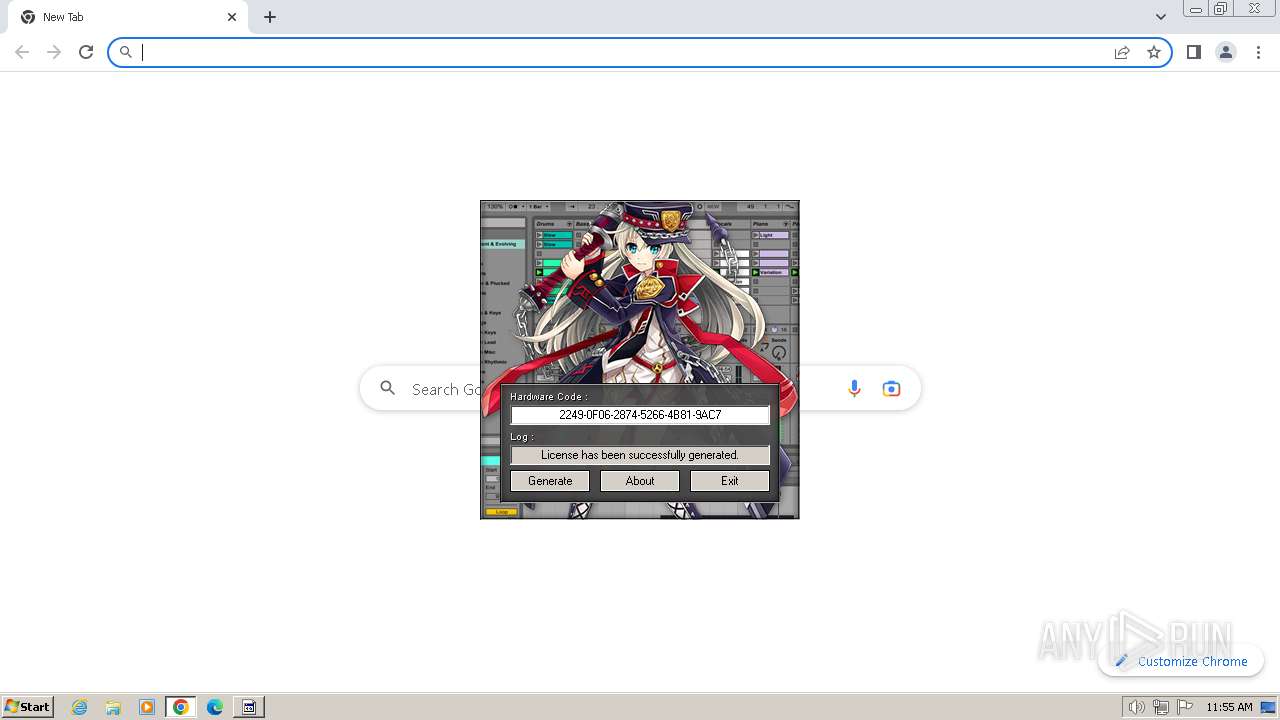Open Chrome side panel
This screenshot has width=1280, height=720.
point(1194,52)
